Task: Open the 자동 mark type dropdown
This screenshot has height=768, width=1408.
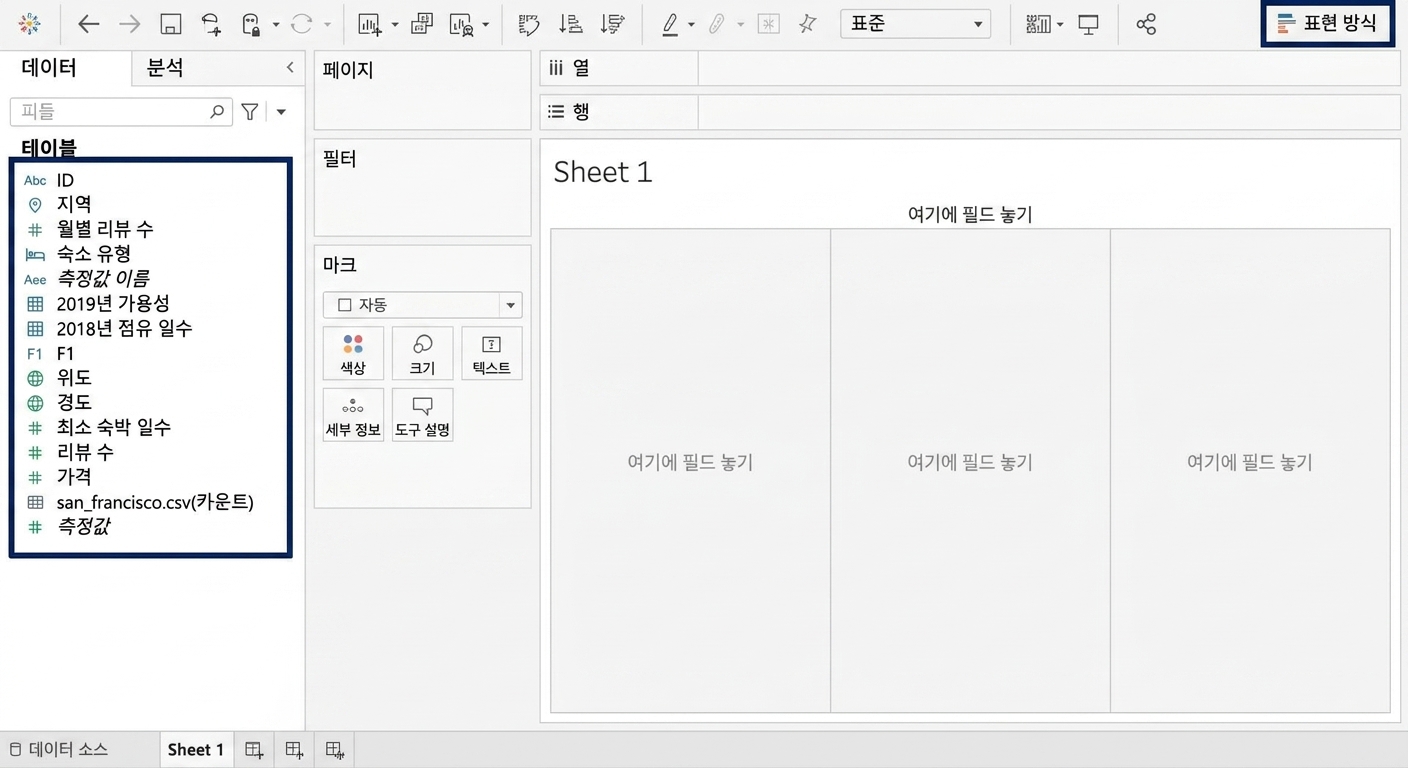Action: click(x=422, y=305)
